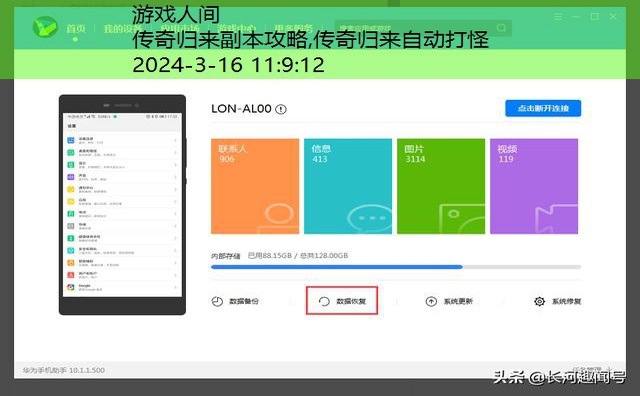The height and width of the screenshot is (396, 640).
Task: Click the info icon beside LON-AL00
Action: (281, 109)
